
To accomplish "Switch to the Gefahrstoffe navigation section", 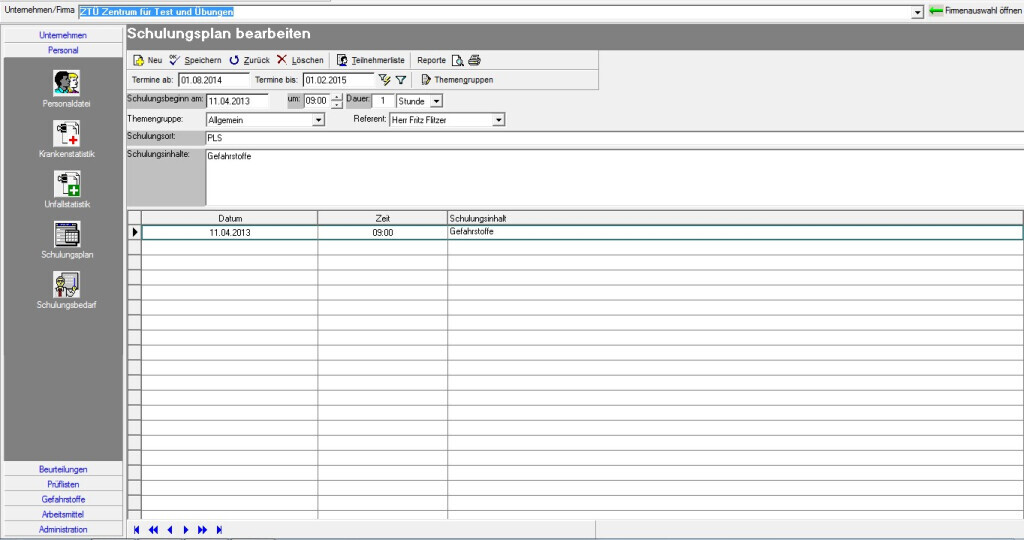I will pyautogui.click(x=64, y=499).
